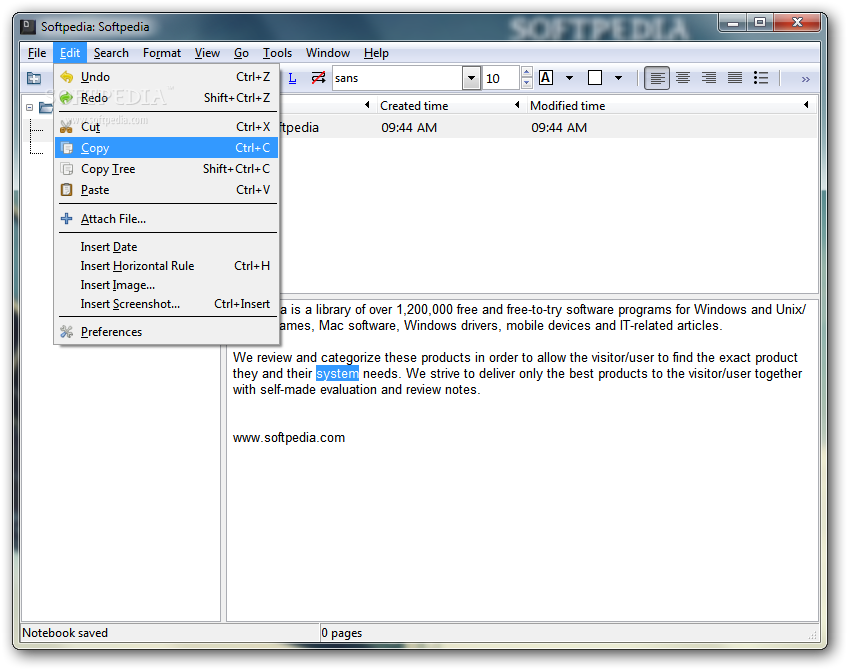Toggle justify alignment
Viewport: 848px width, 670px height.
(735, 78)
